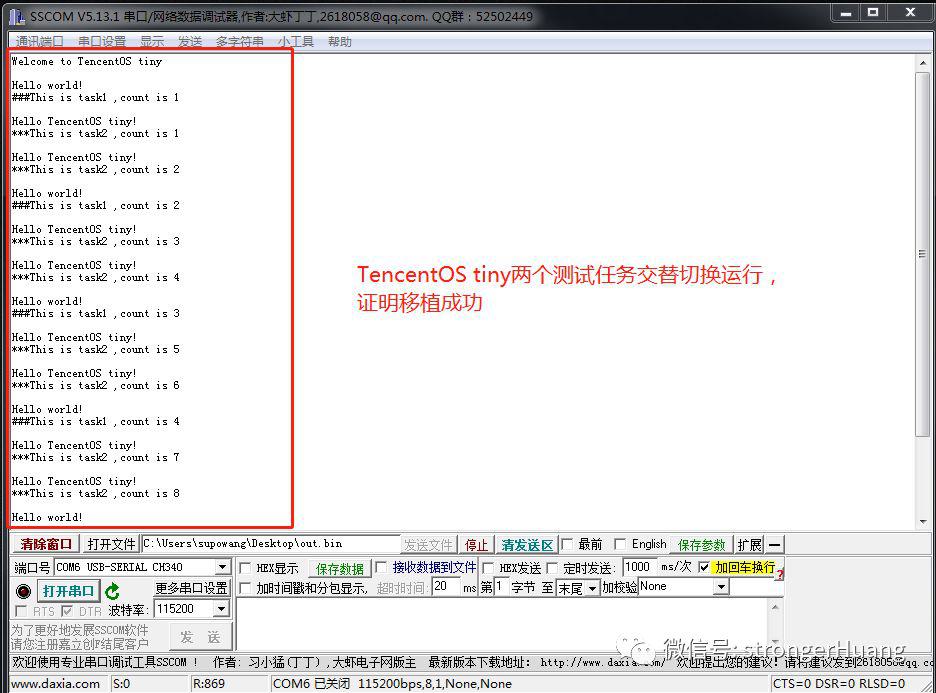This screenshot has width=936, height=693.
Task: Click the 'task2 , count is 8' line
Action: [96, 493]
